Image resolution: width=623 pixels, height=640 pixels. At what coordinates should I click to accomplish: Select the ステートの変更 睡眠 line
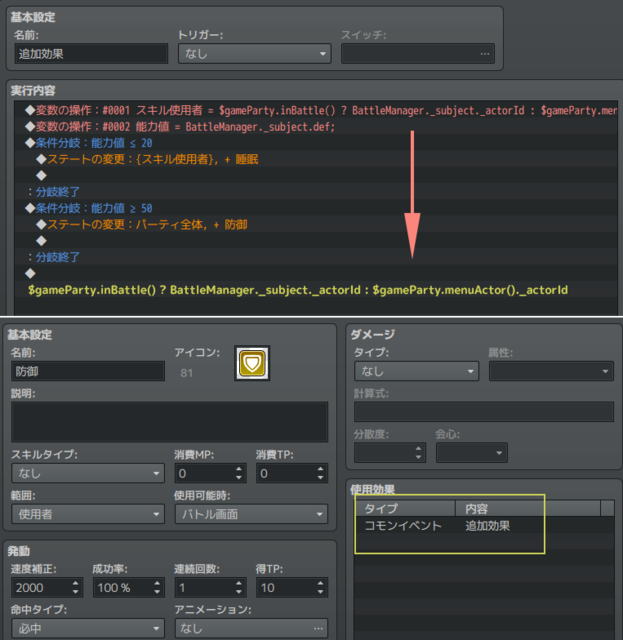point(316,159)
